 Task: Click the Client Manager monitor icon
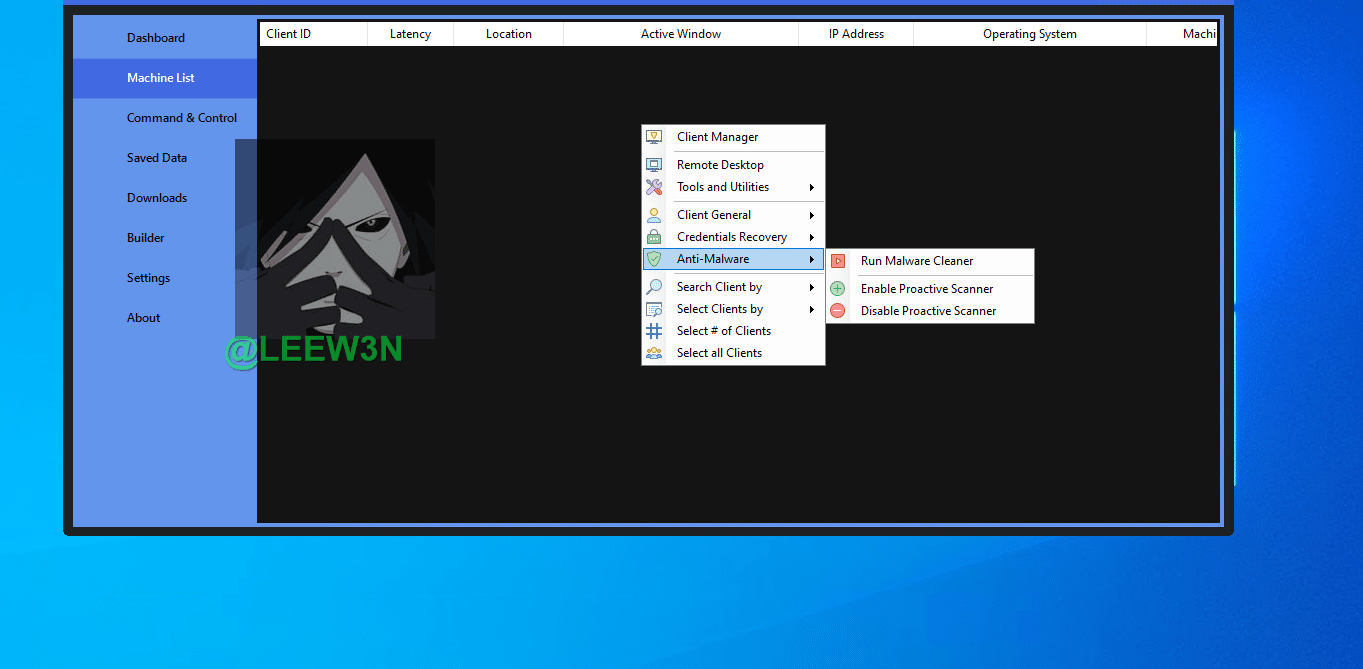tap(654, 137)
